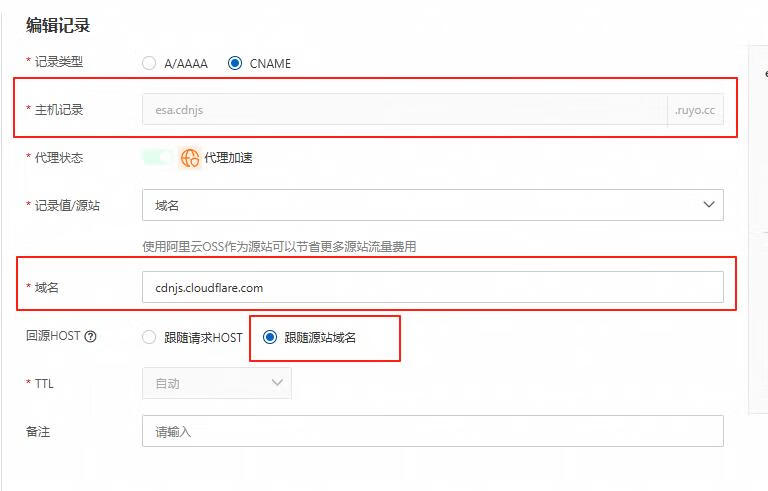
Task: Click the 主机记录 field with esa.cdnjs
Action: pos(404,110)
